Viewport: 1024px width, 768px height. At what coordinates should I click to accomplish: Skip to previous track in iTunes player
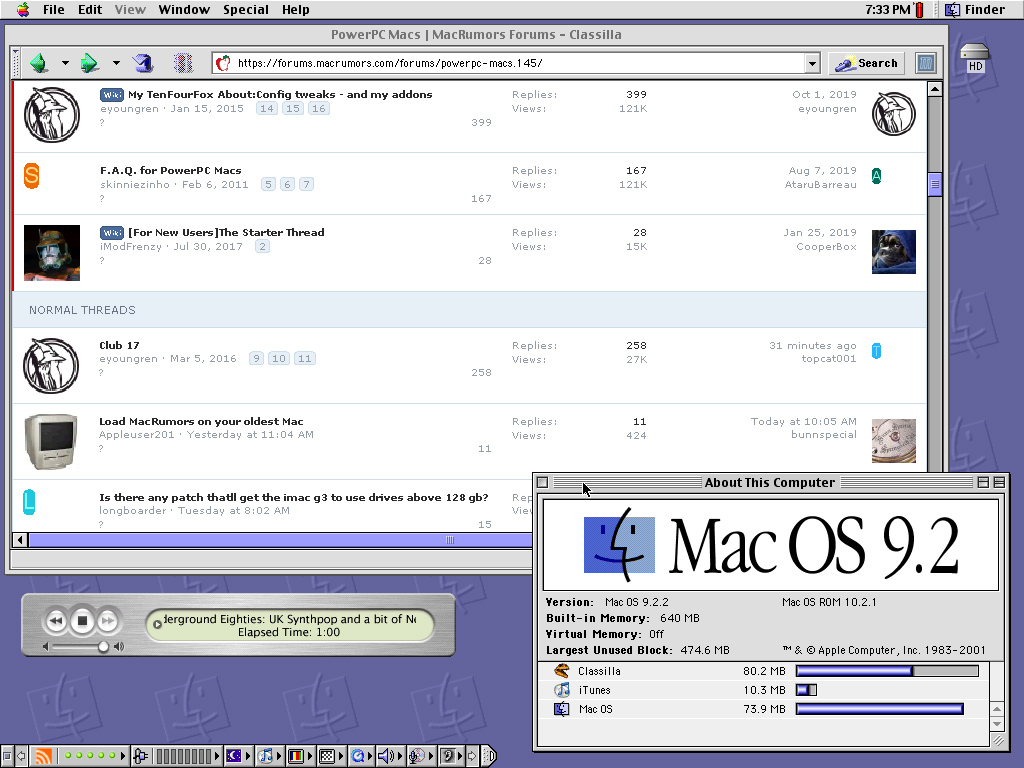[56, 620]
